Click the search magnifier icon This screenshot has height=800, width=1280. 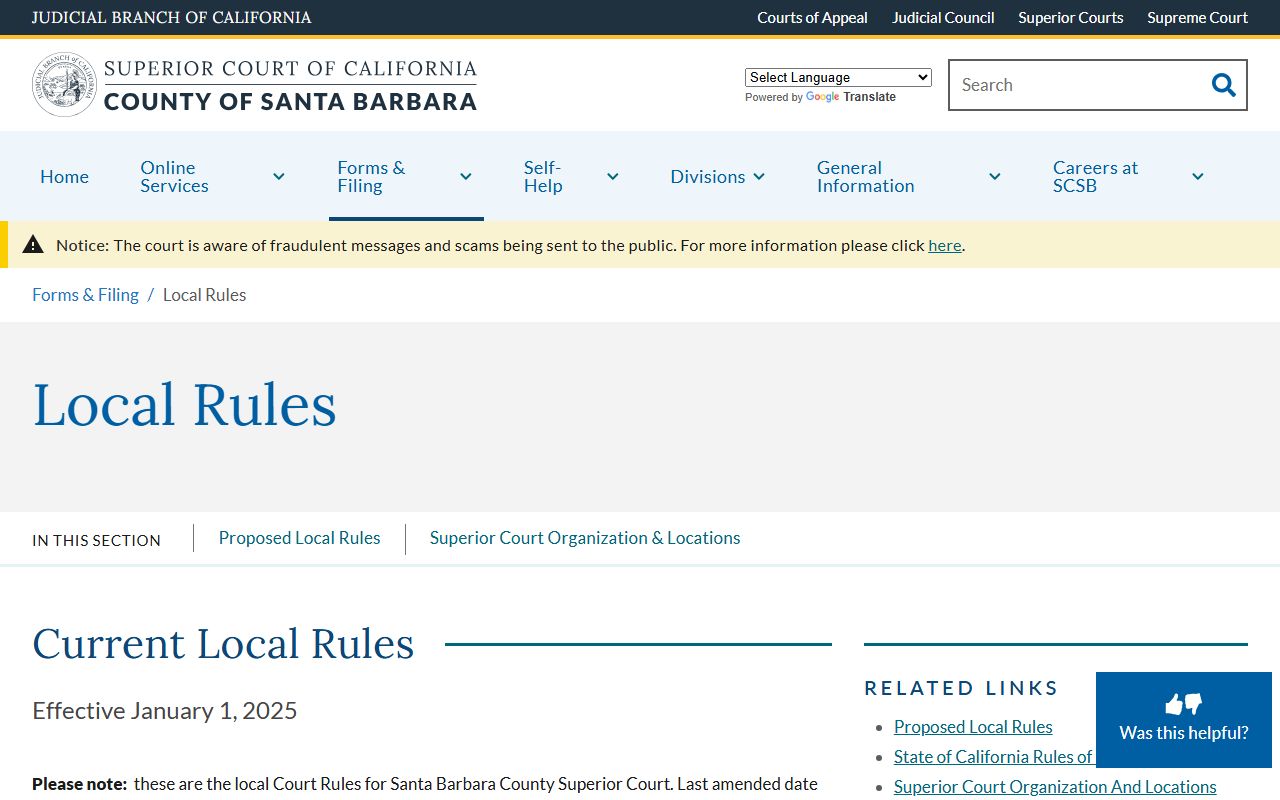1223,85
